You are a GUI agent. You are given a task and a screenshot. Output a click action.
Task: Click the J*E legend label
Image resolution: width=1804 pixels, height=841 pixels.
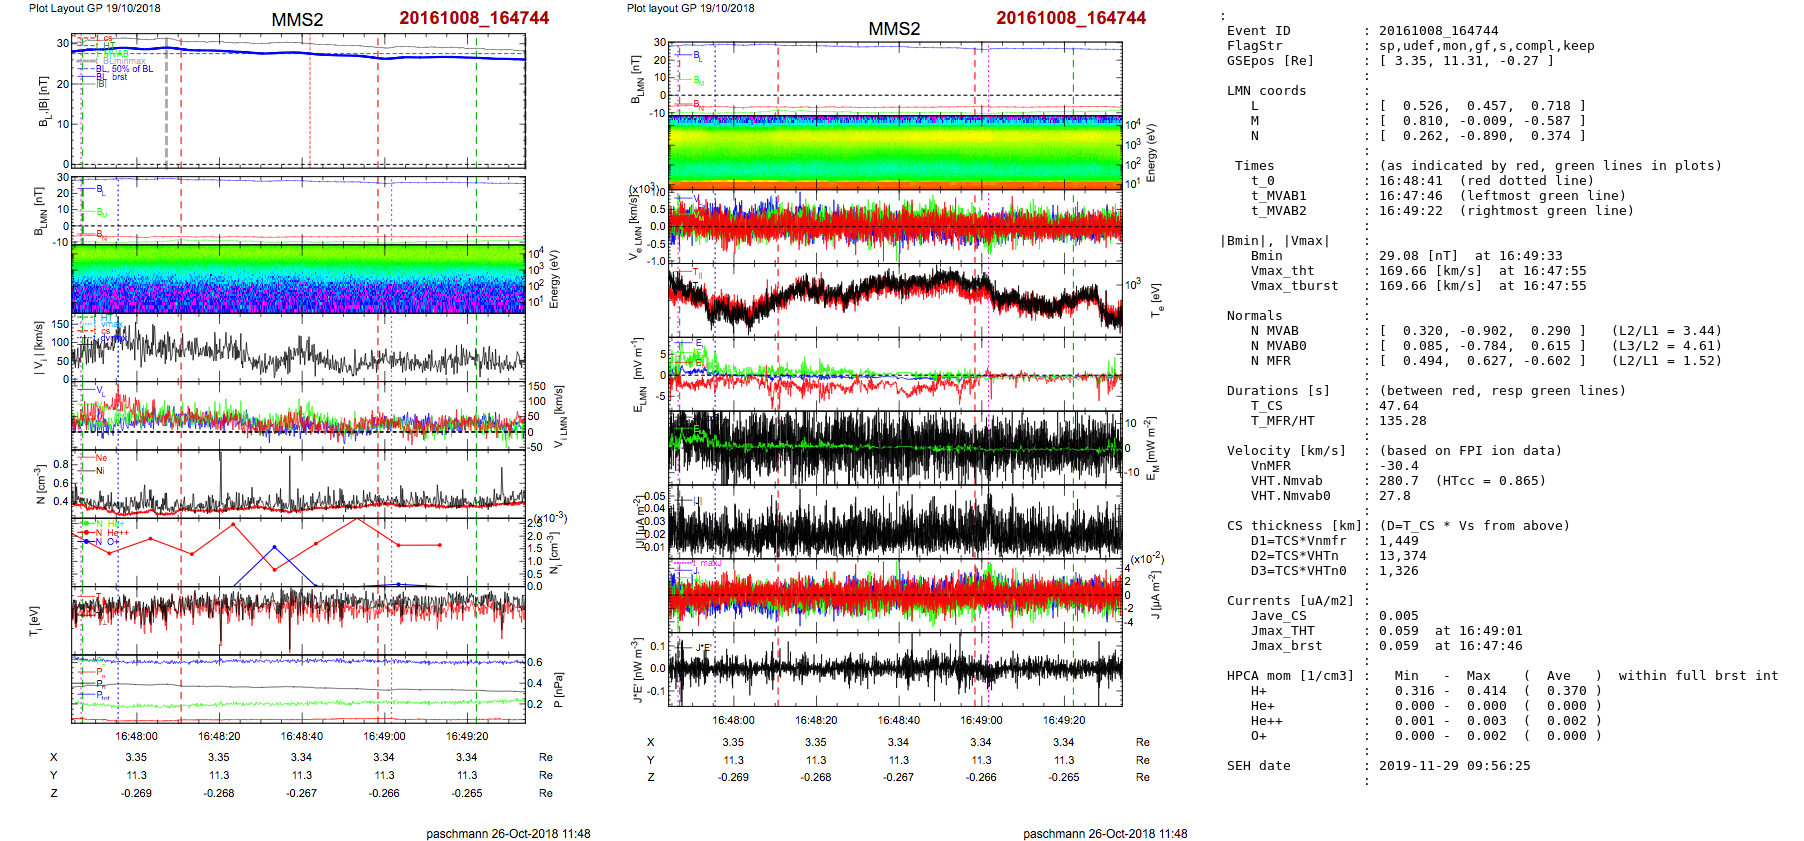click(703, 647)
